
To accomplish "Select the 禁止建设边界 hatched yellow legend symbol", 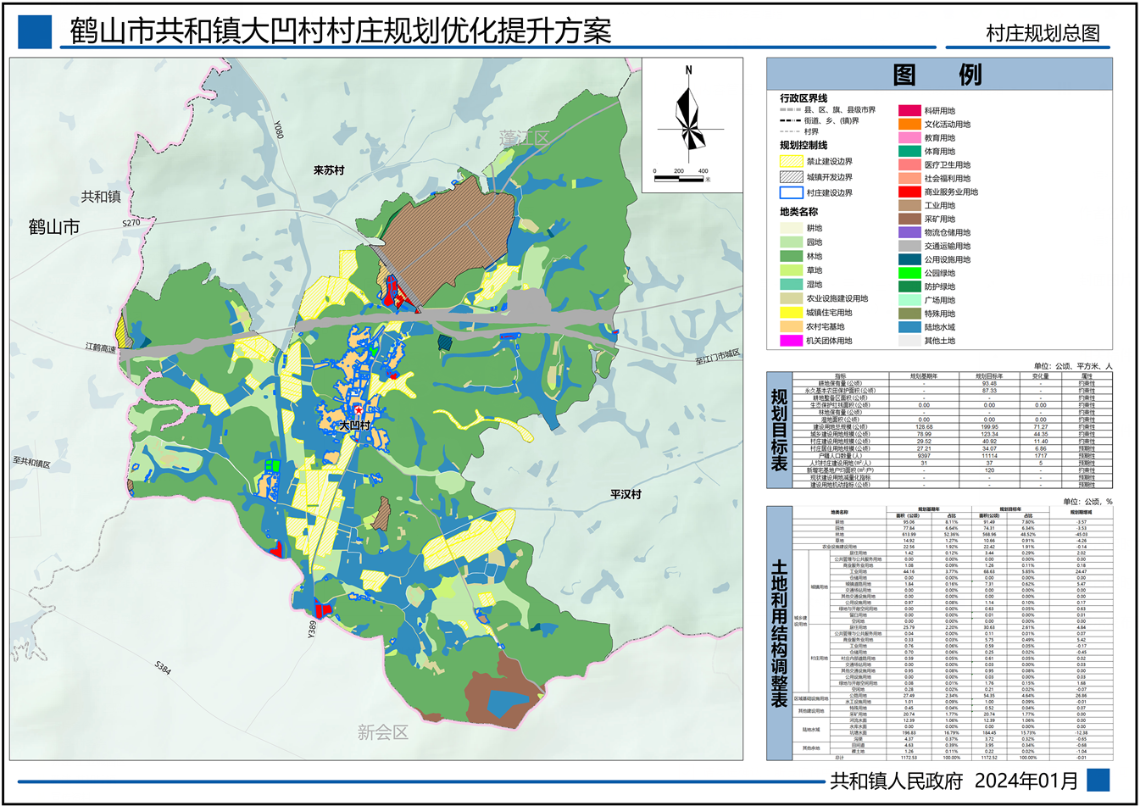I will click(x=794, y=160).
